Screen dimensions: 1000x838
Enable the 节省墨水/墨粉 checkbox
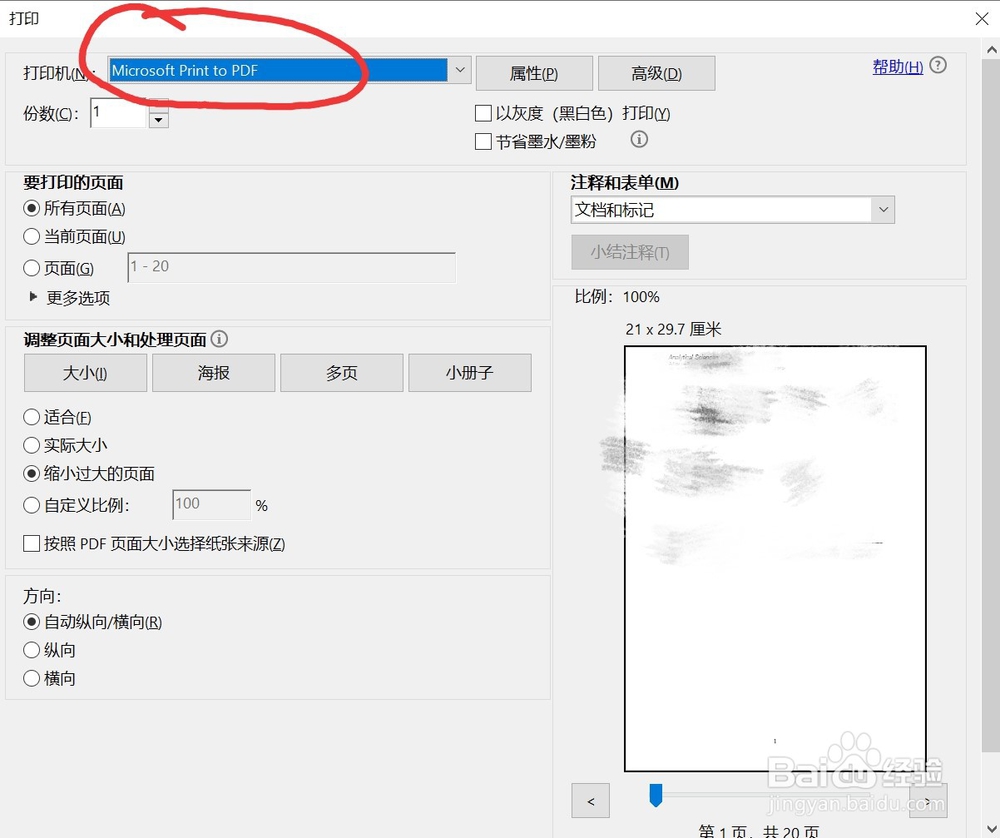(483, 141)
